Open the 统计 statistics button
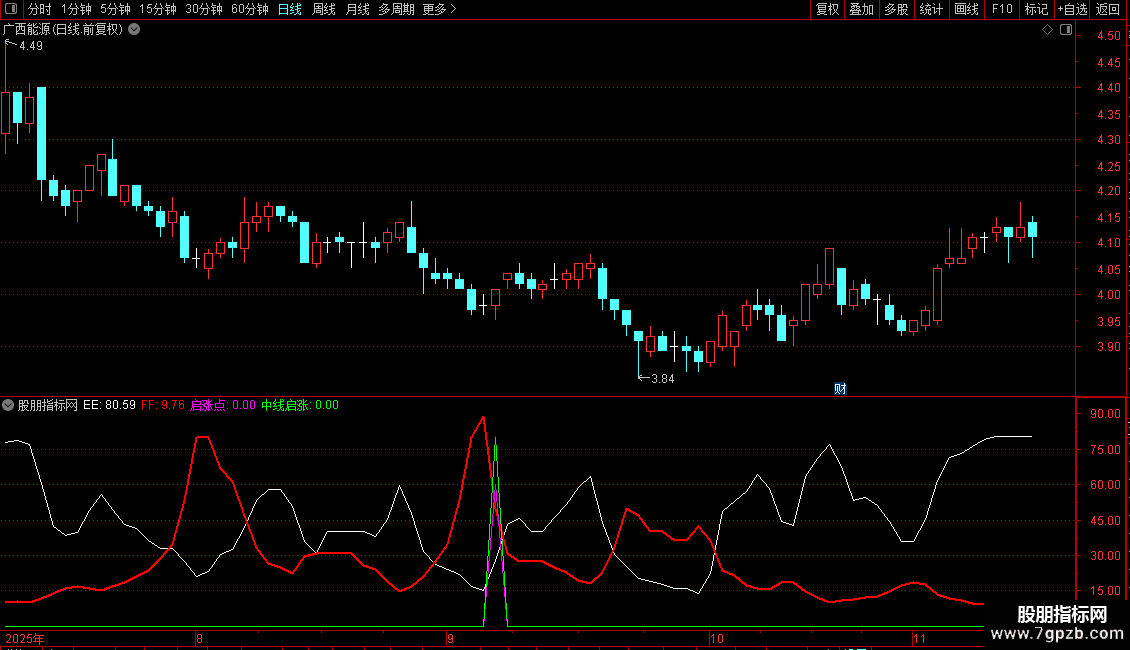Viewport: 1130px width, 650px height. [931, 9]
